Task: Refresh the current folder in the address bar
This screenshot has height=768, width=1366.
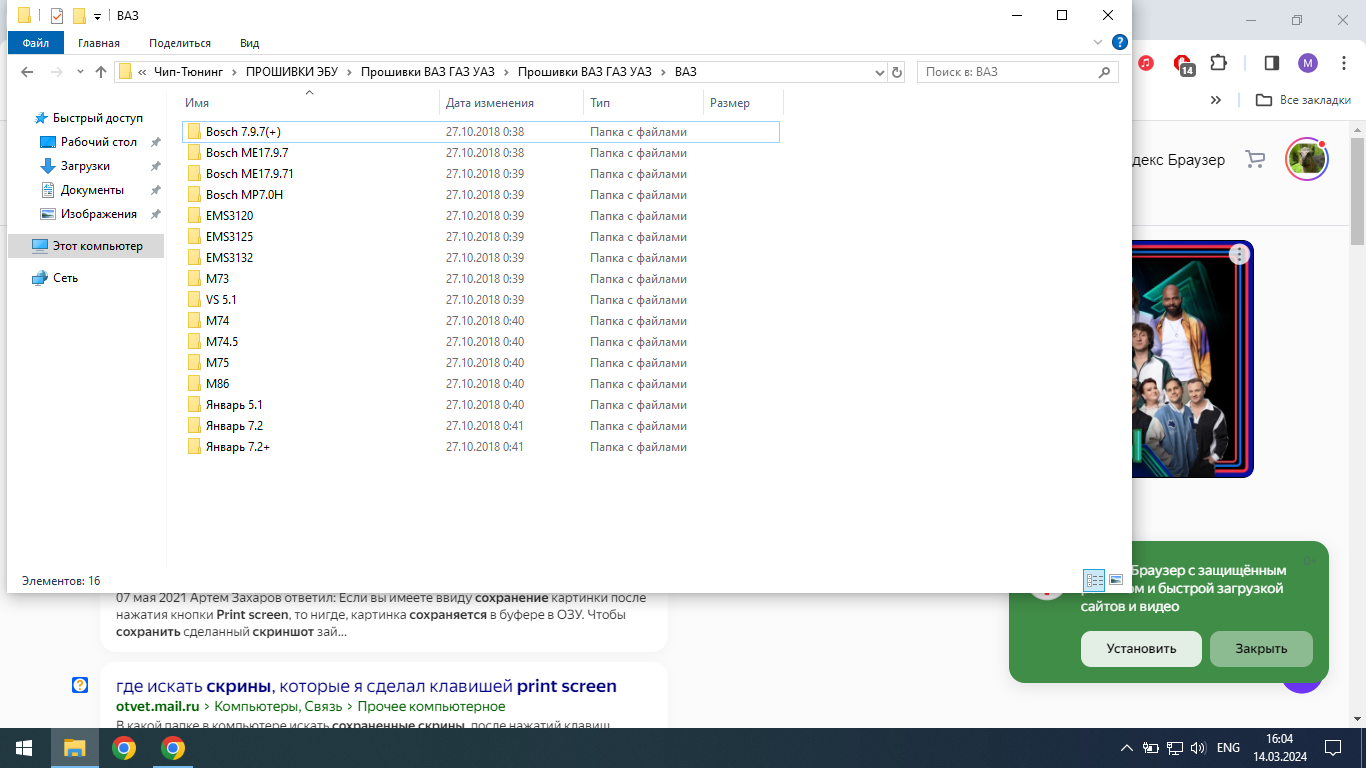Action: click(x=897, y=72)
